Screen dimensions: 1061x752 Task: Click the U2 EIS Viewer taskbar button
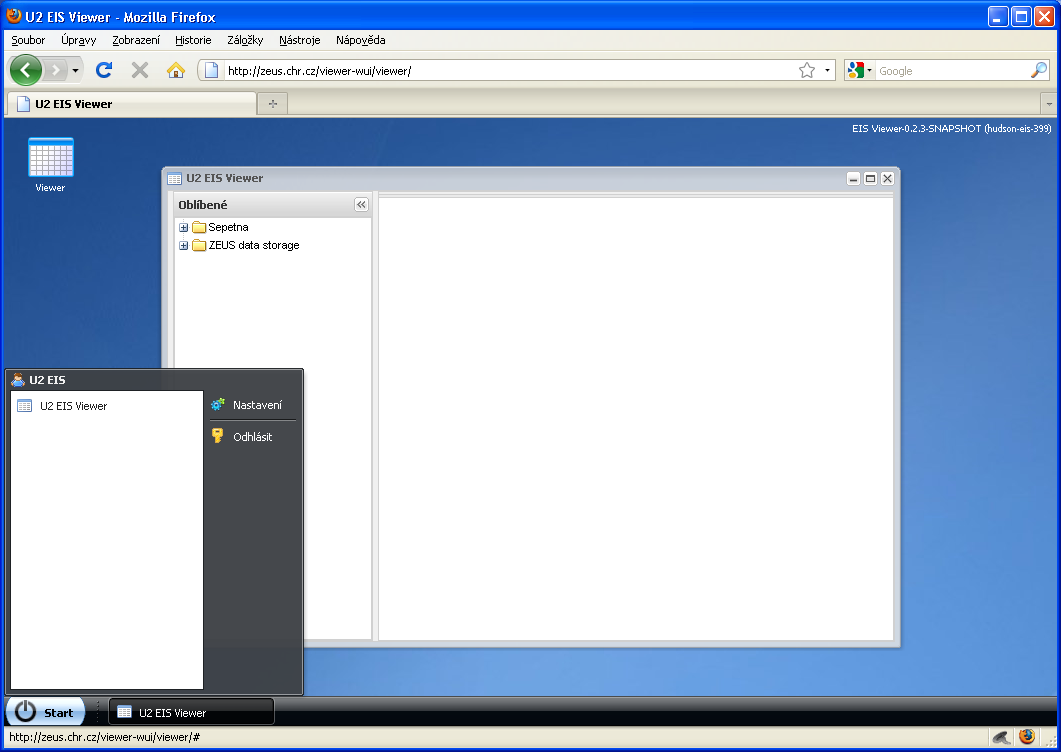[x=190, y=712]
